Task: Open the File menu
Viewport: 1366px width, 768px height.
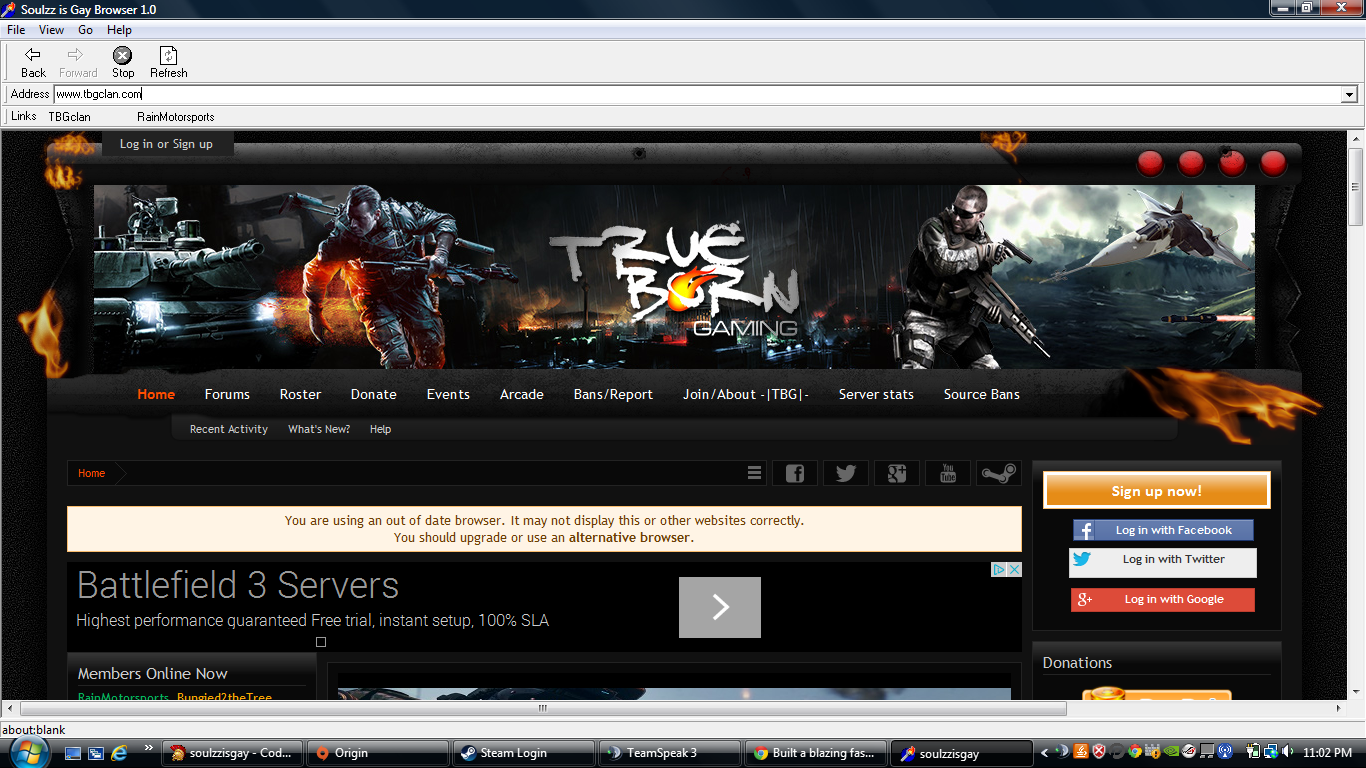Action: click(x=16, y=30)
